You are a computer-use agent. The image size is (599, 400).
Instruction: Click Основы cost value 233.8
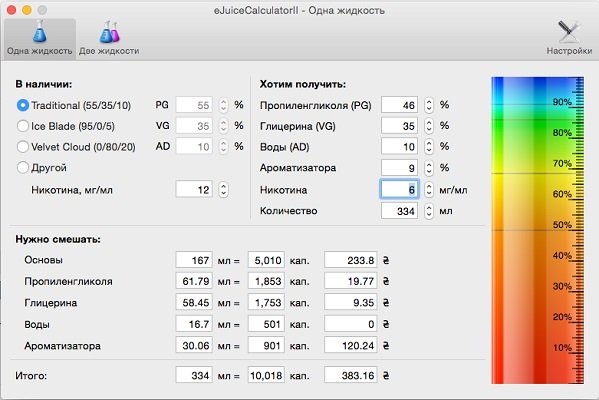(x=351, y=260)
